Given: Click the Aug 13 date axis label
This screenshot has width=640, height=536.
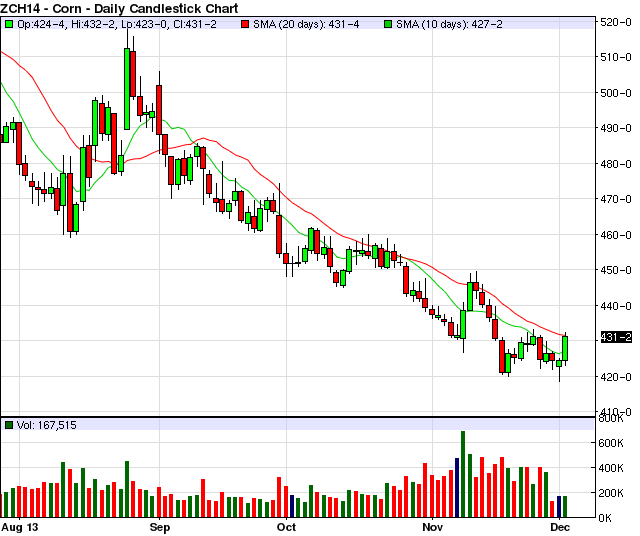Looking at the screenshot, I should [x=20, y=527].
